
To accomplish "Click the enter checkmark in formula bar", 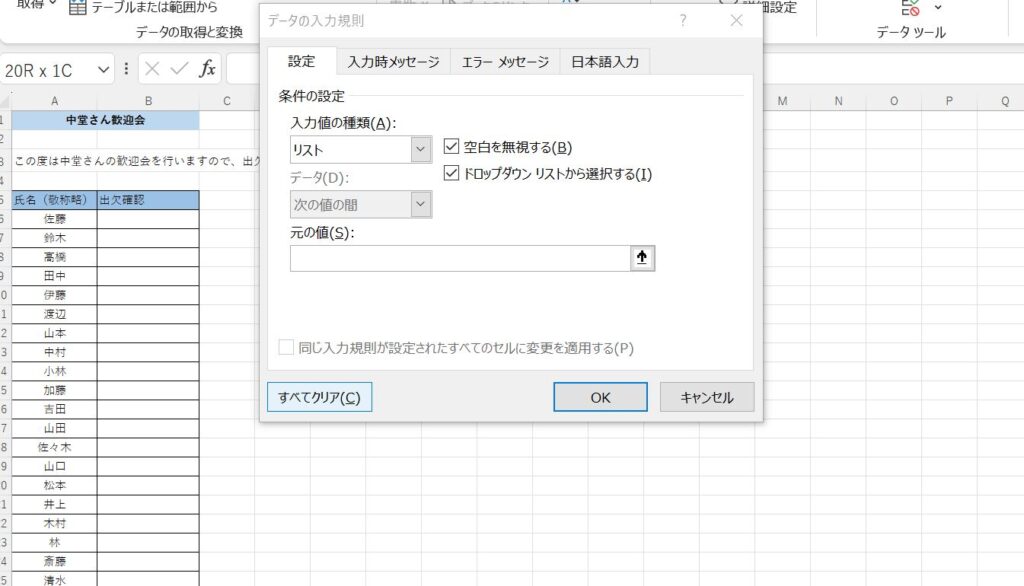I will [x=179, y=69].
